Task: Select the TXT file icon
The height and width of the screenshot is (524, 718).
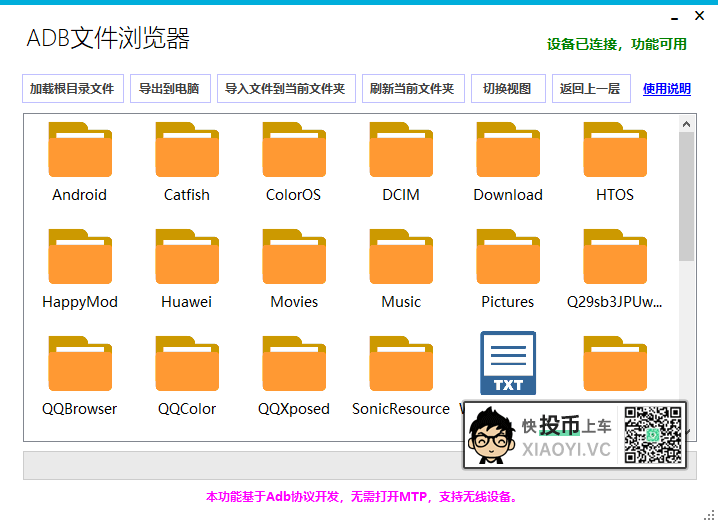Action: 508,363
